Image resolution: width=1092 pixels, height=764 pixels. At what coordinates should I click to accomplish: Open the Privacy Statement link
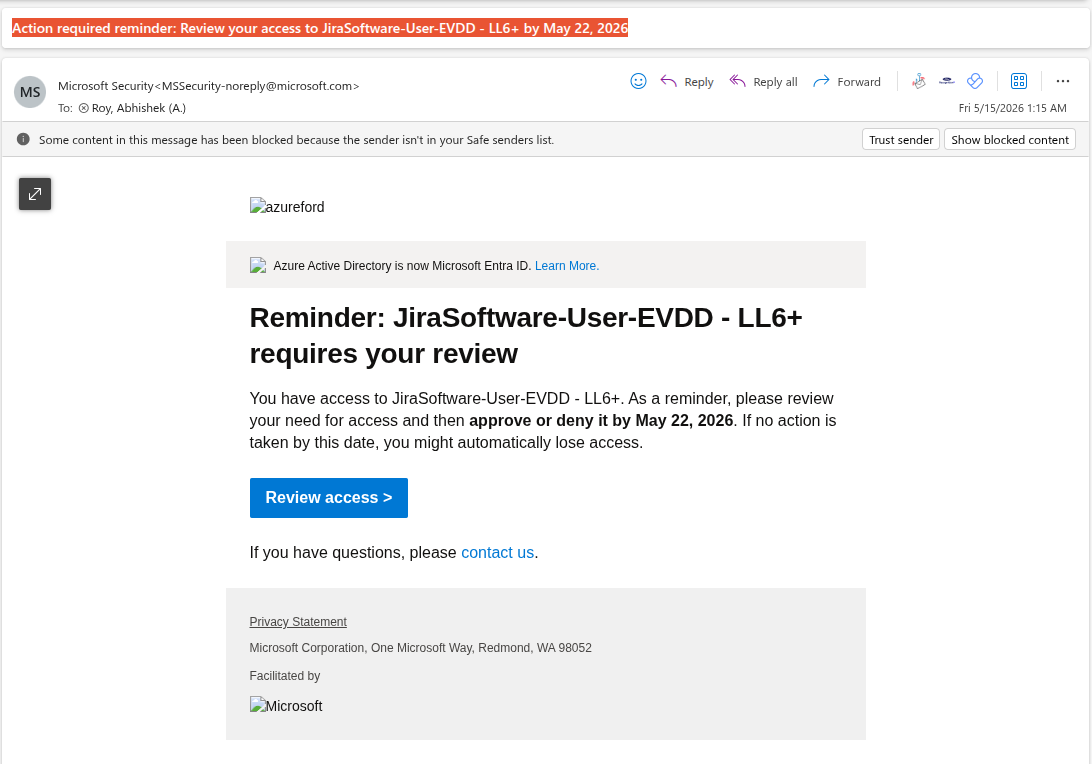coord(298,621)
